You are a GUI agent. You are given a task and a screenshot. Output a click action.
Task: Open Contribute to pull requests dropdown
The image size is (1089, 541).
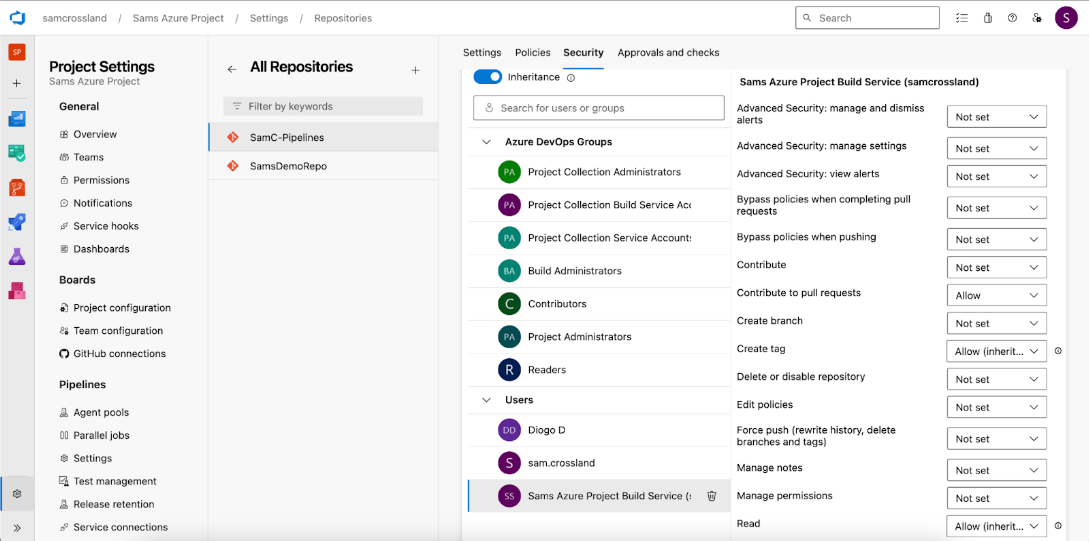pyautogui.click(x=997, y=295)
